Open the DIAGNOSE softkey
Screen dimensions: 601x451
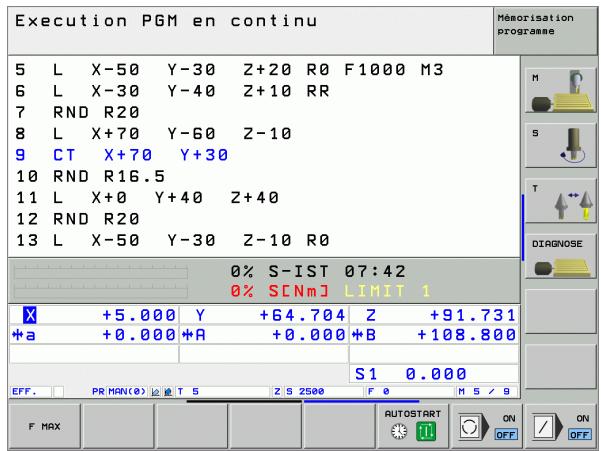coord(560,256)
